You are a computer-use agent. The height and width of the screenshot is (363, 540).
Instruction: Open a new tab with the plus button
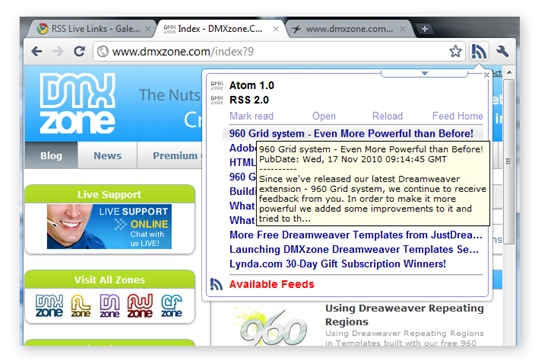click(425, 29)
